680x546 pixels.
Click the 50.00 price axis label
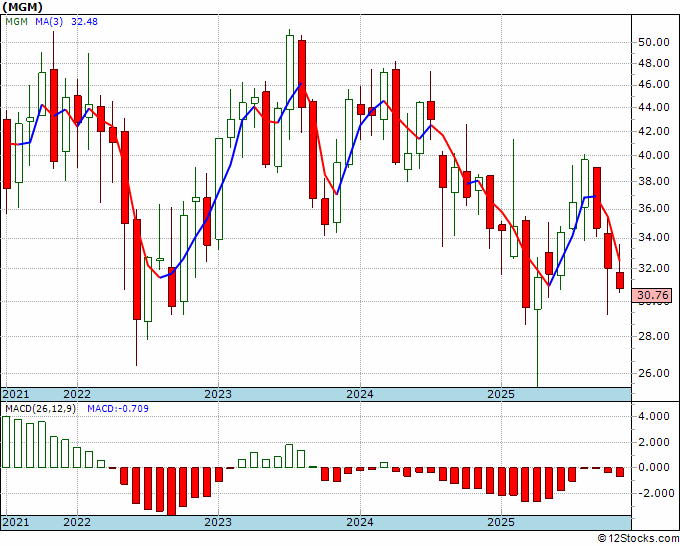653,43
